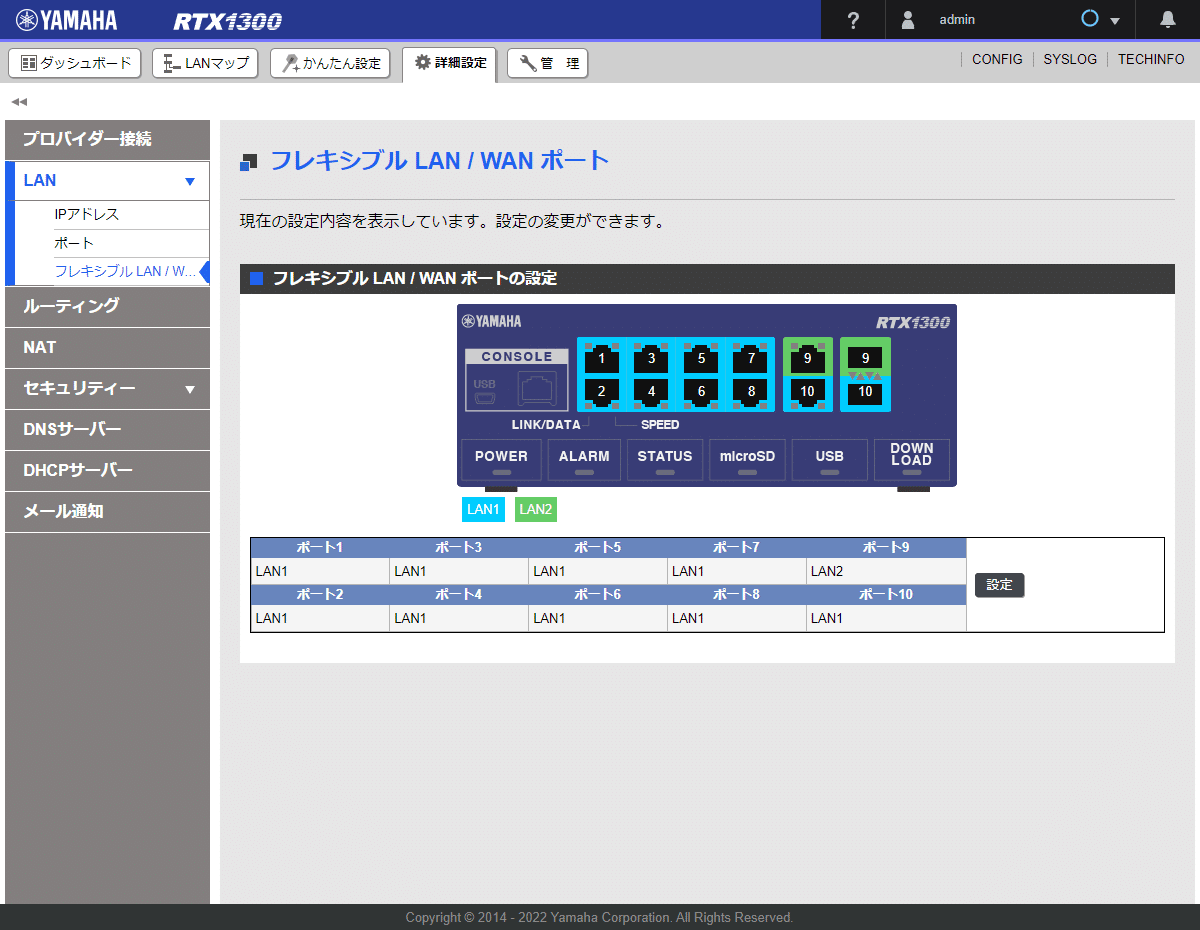Open the notification bell icon
Viewport: 1200px width, 930px height.
click(x=1167, y=19)
